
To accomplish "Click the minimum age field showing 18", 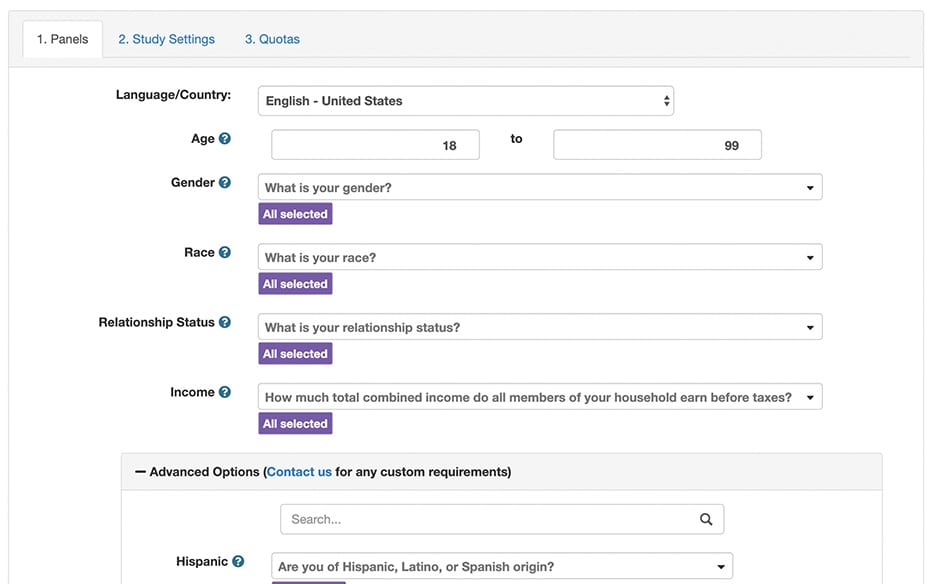I will (x=375, y=145).
